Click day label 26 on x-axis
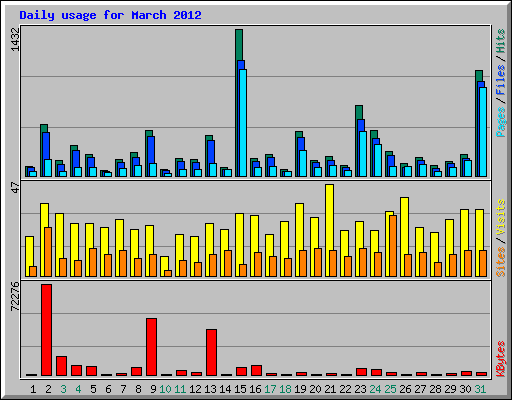Image resolution: width=512 pixels, height=400 pixels. 405,389
